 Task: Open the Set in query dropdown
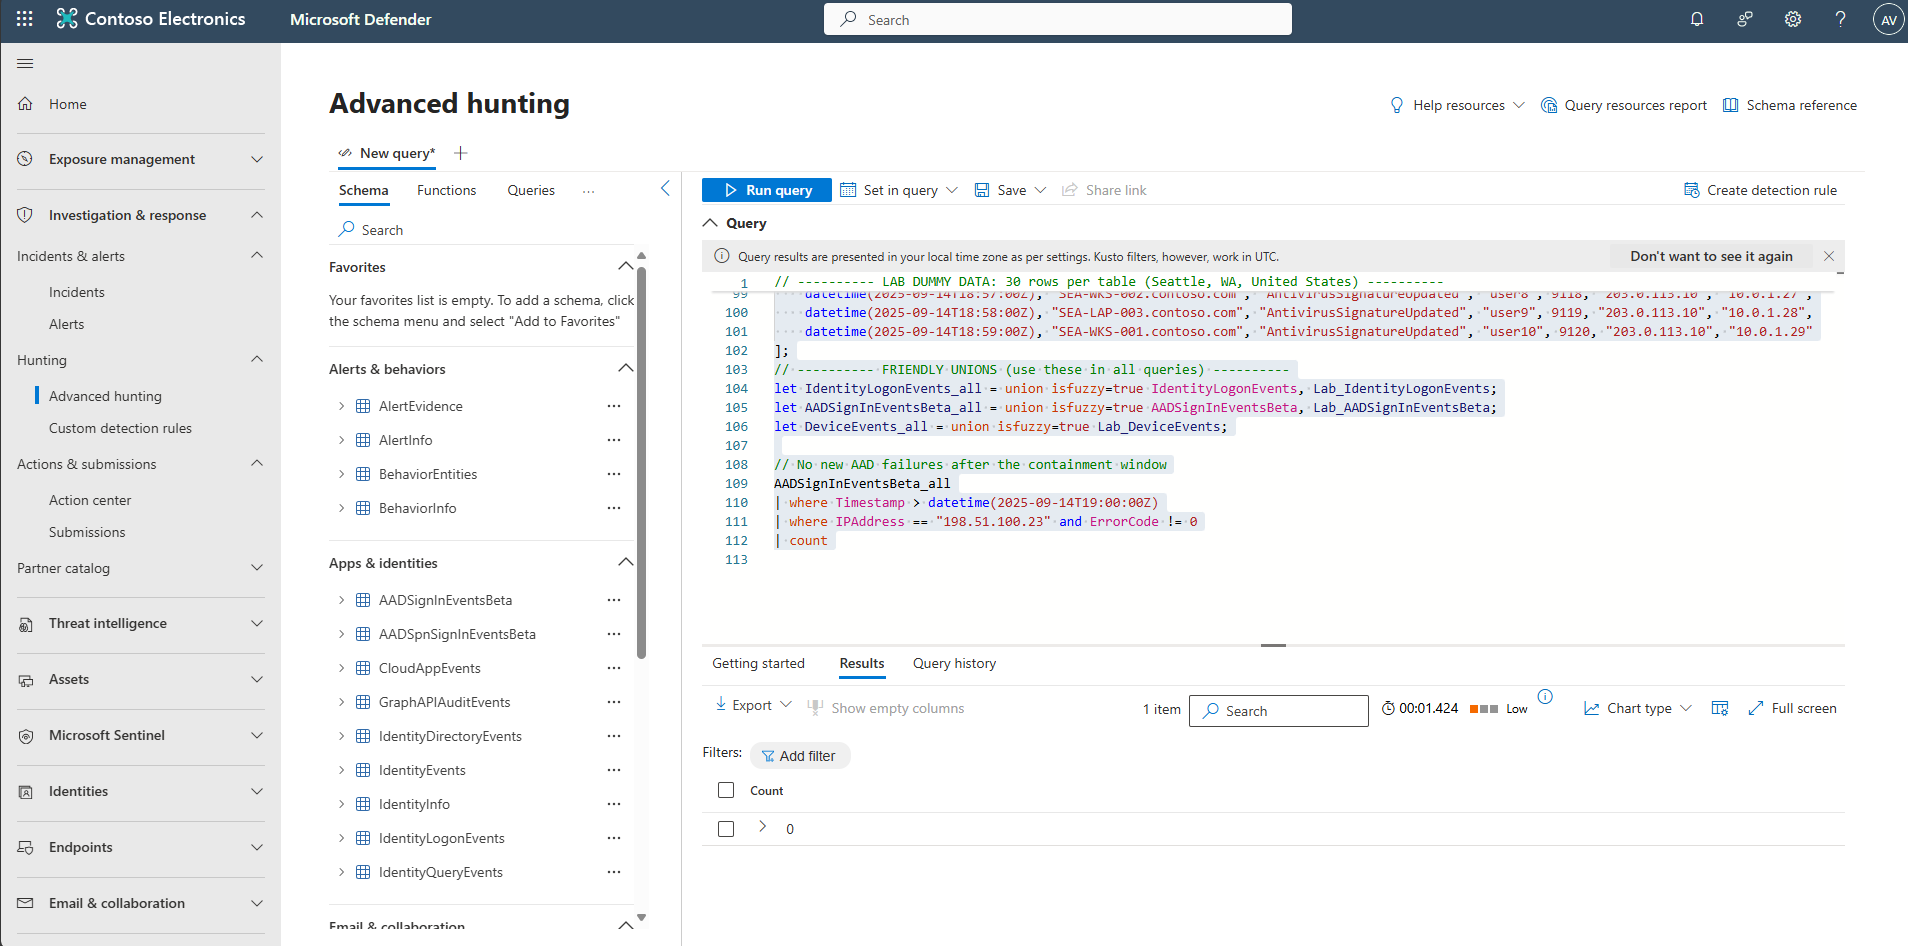(x=899, y=190)
